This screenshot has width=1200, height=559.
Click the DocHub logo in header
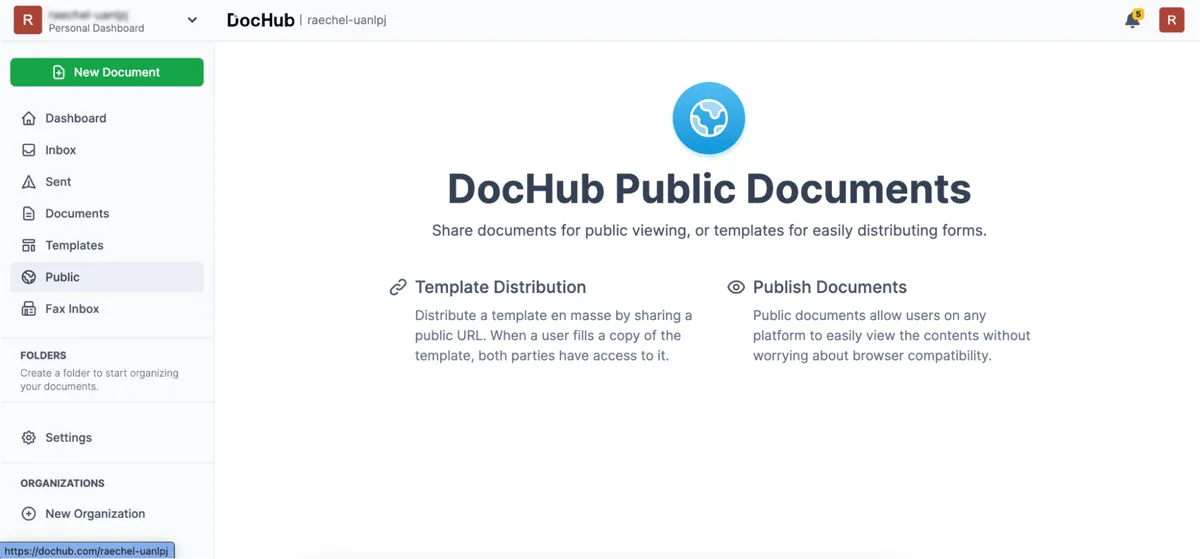[260, 20]
